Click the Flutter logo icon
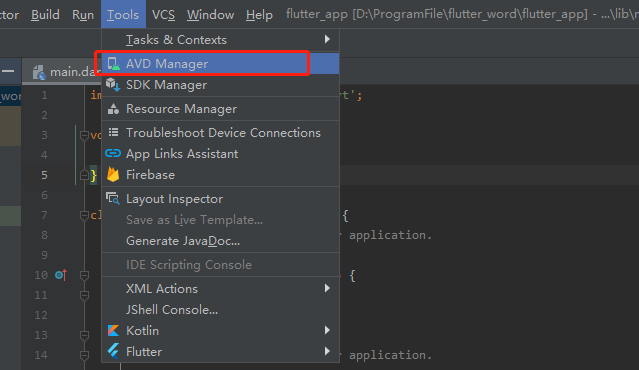The width and height of the screenshot is (639, 370). (x=113, y=351)
